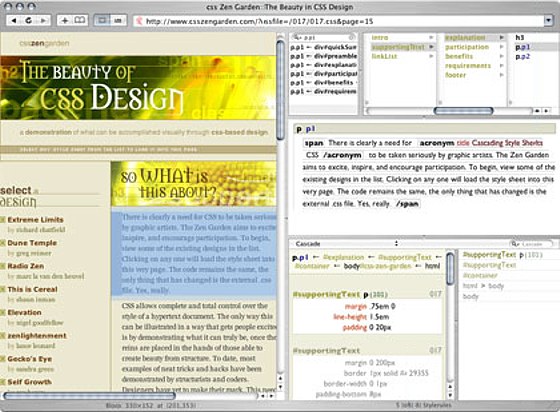The width and height of the screenshot is (560, 412).
Task: Click the web page vertical scrollbar thumb
Action: [281, 89]
